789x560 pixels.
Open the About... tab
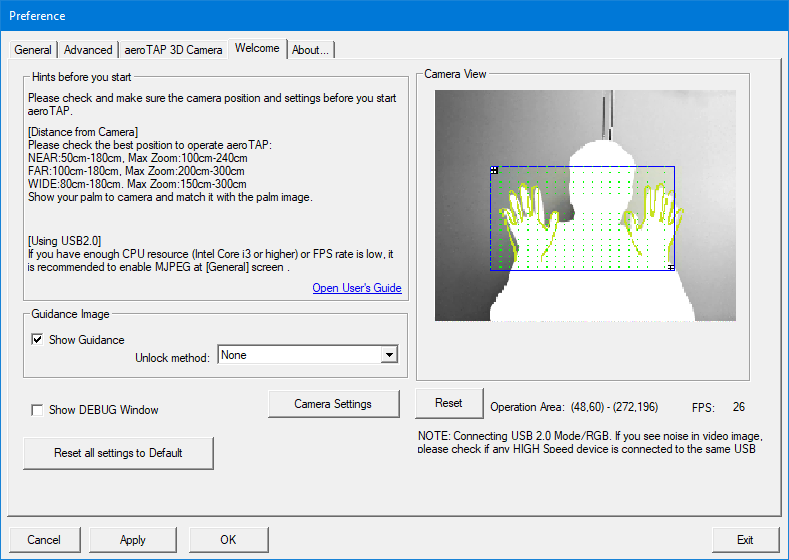click(x=310, y=50)
